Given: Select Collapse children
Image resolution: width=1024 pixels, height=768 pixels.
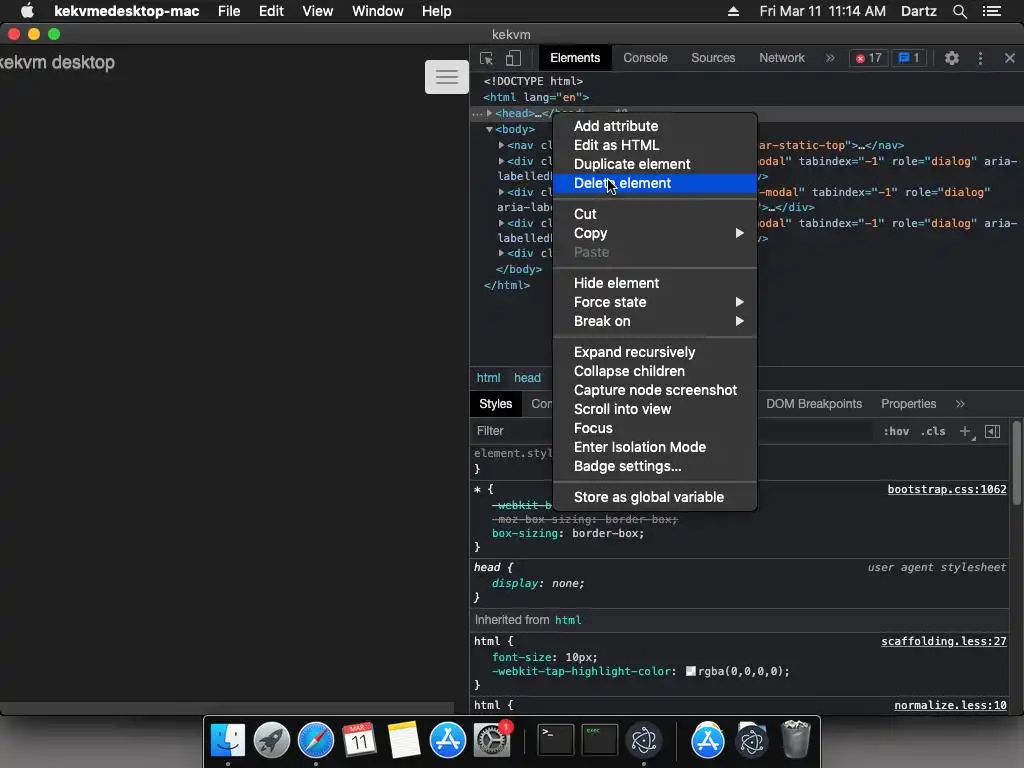Looking at the screenshot, I should pos(655,371).
